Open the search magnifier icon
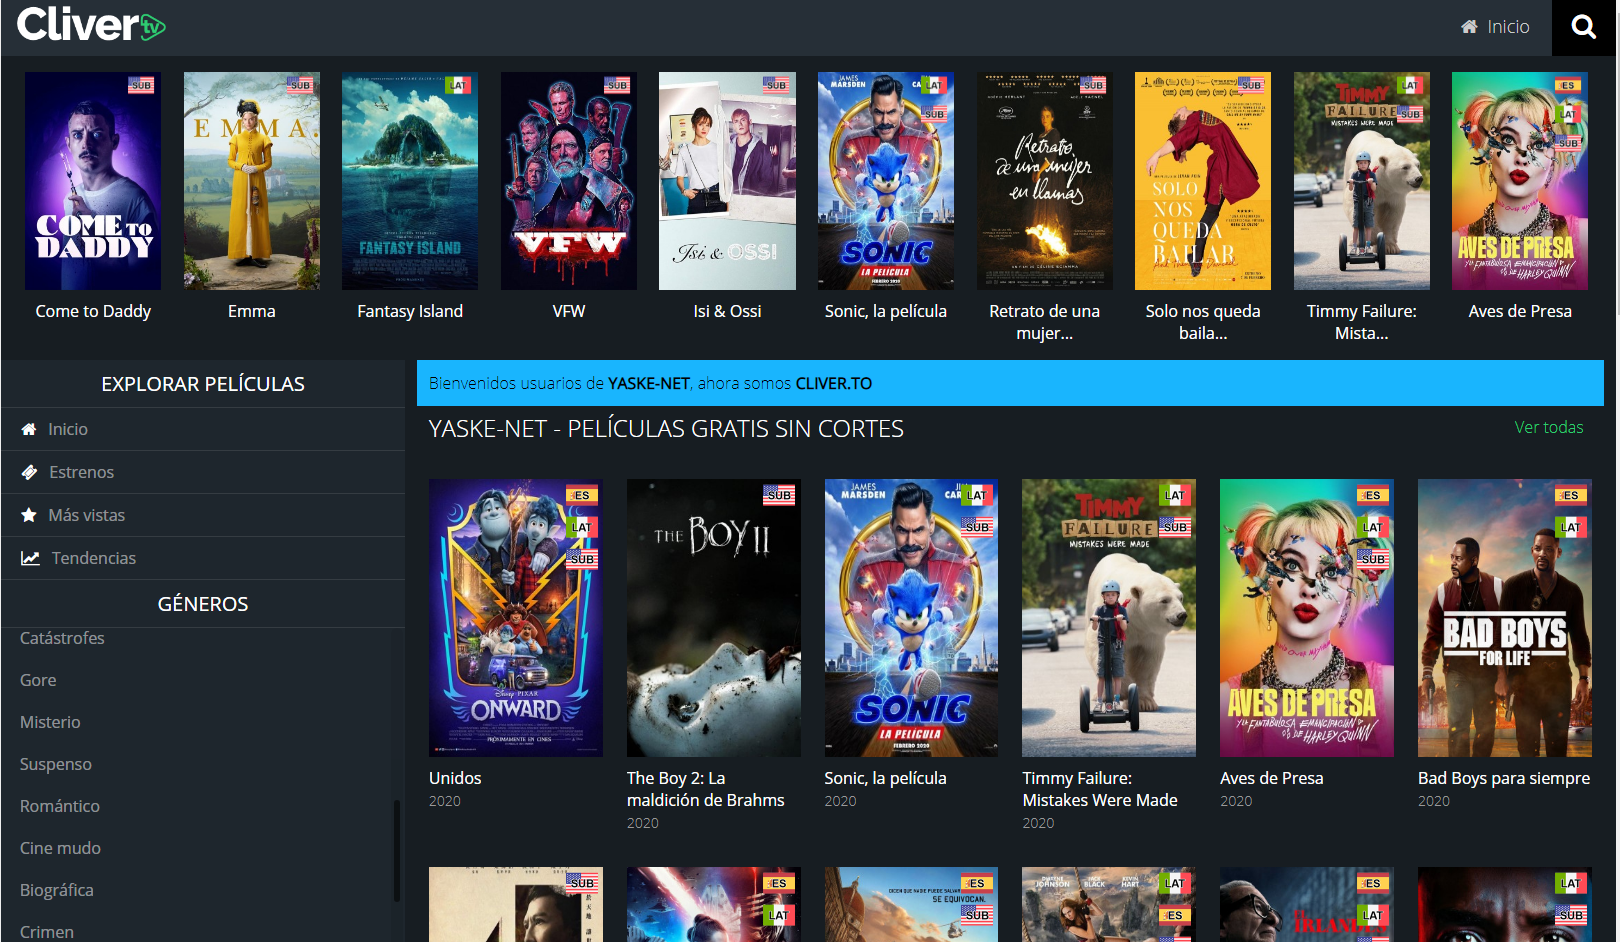Viewport: 1620px width, 942px height. coord(1583,27)
